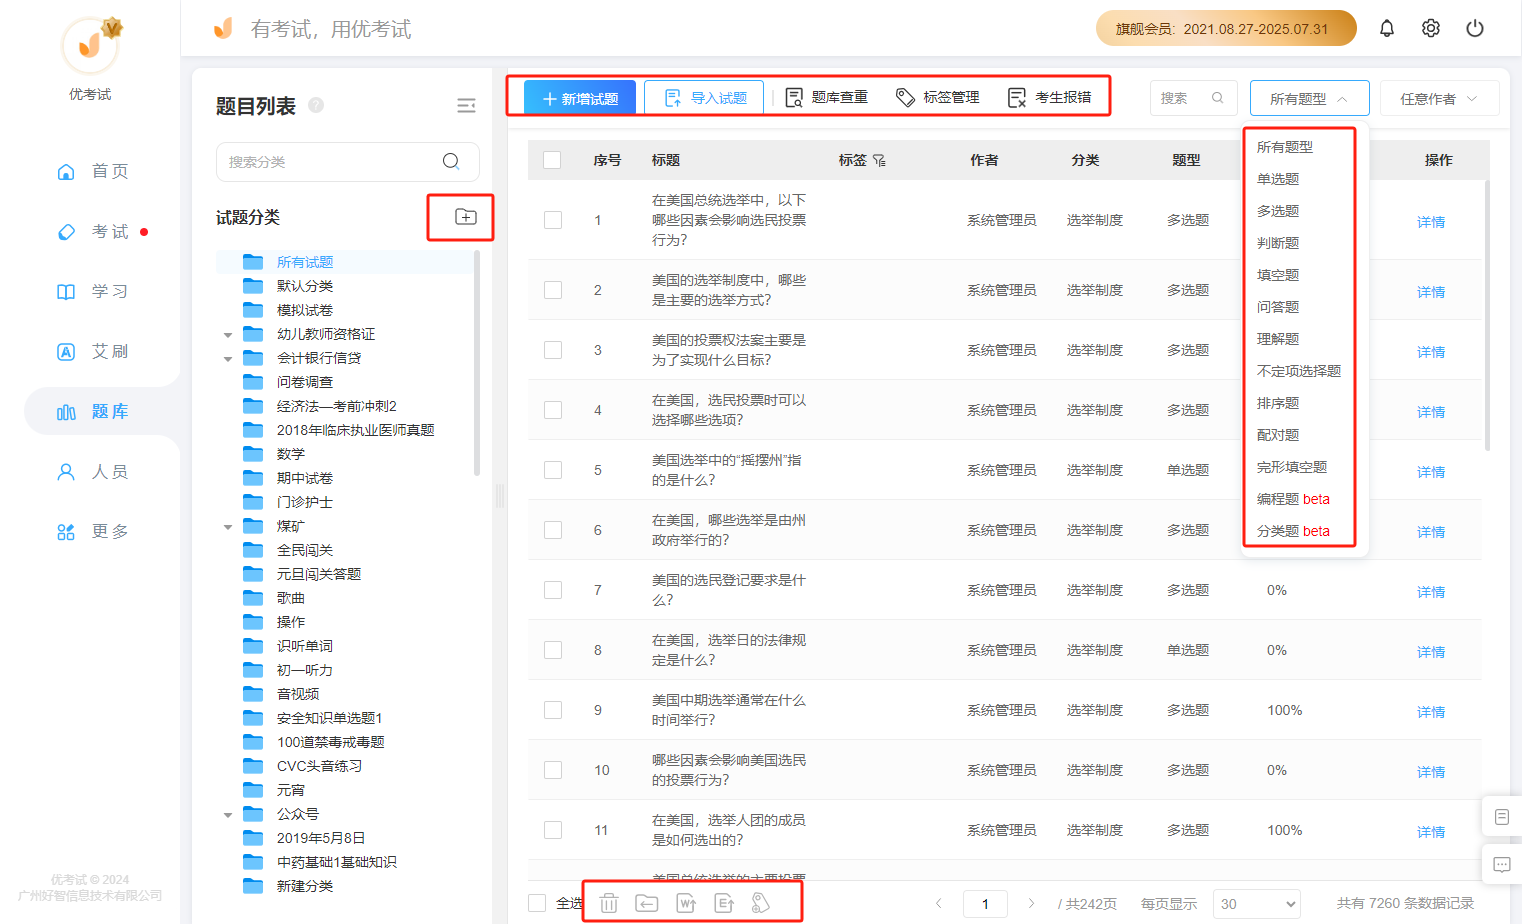Check the box for question 3
This screenshot has height=924, width=1522.
pyautogui.click(x=553, y=350)
